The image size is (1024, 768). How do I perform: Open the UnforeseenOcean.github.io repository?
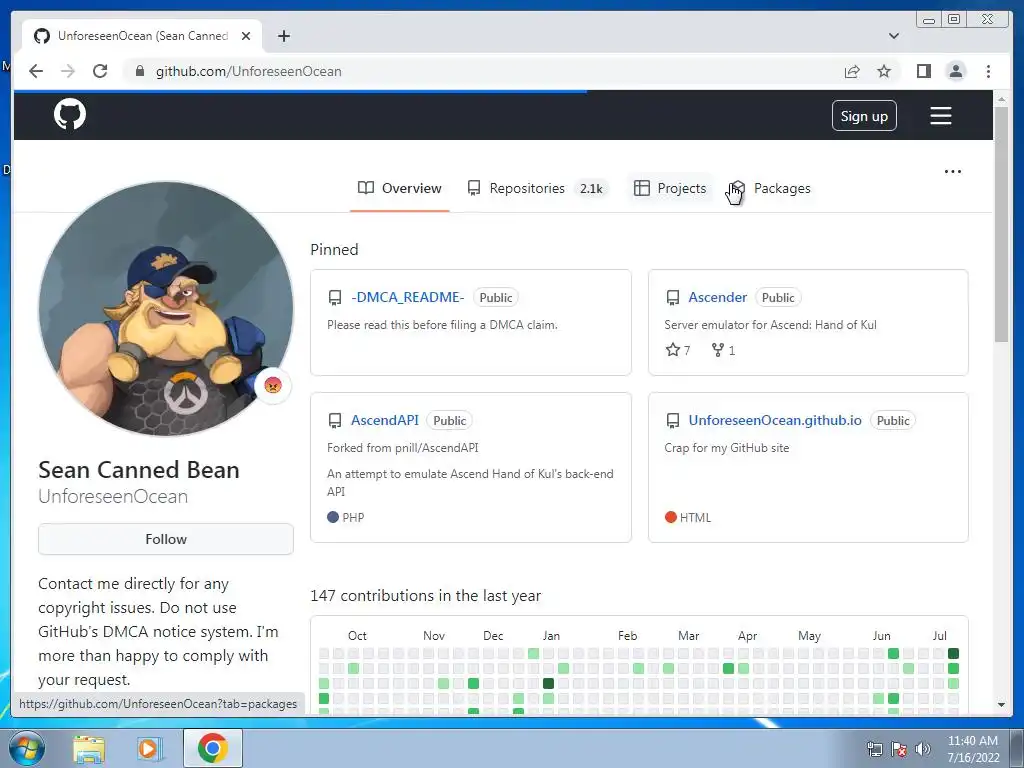(x=775, y=420)
